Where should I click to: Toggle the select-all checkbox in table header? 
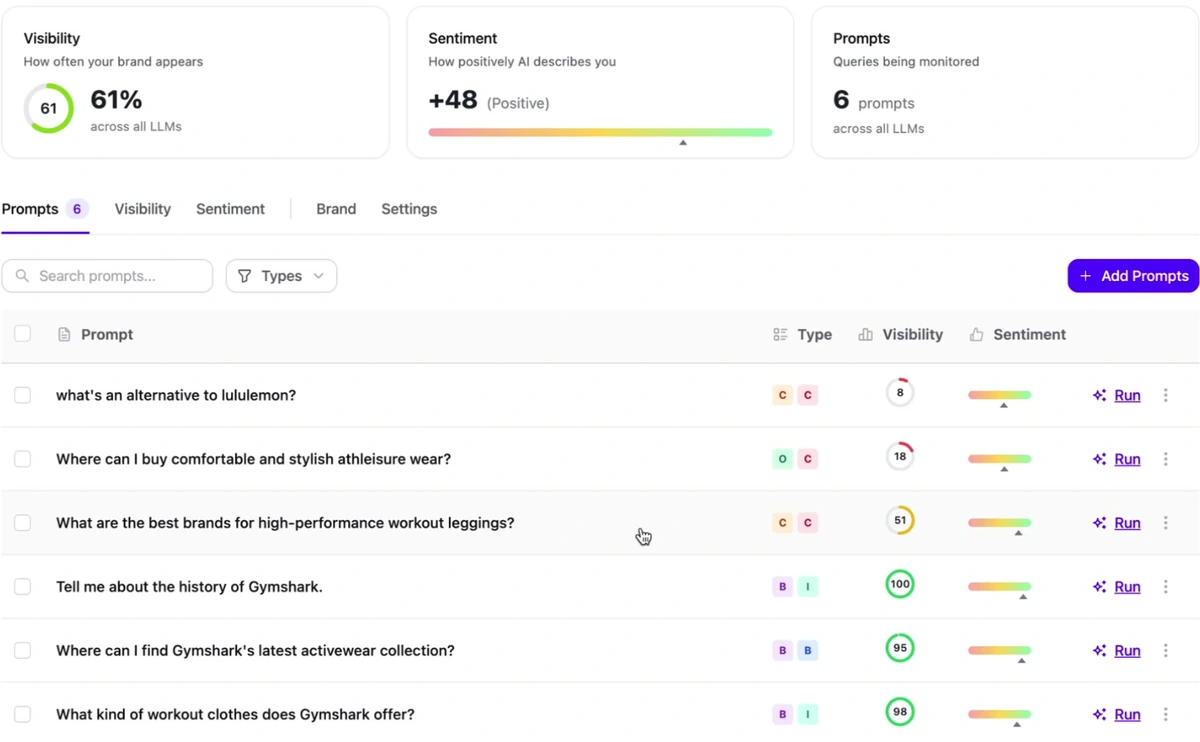[22, 334]
